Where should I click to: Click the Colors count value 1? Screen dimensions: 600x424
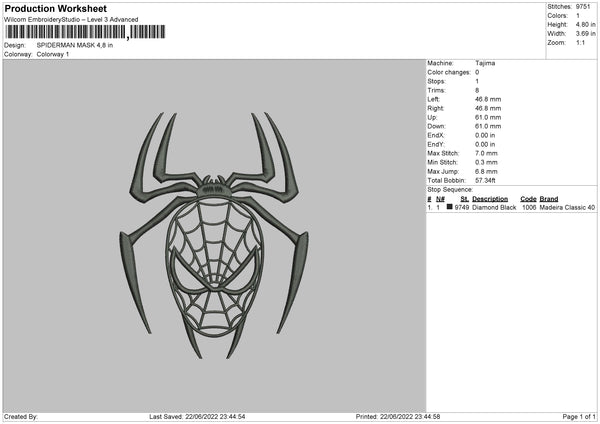[578, 16]
